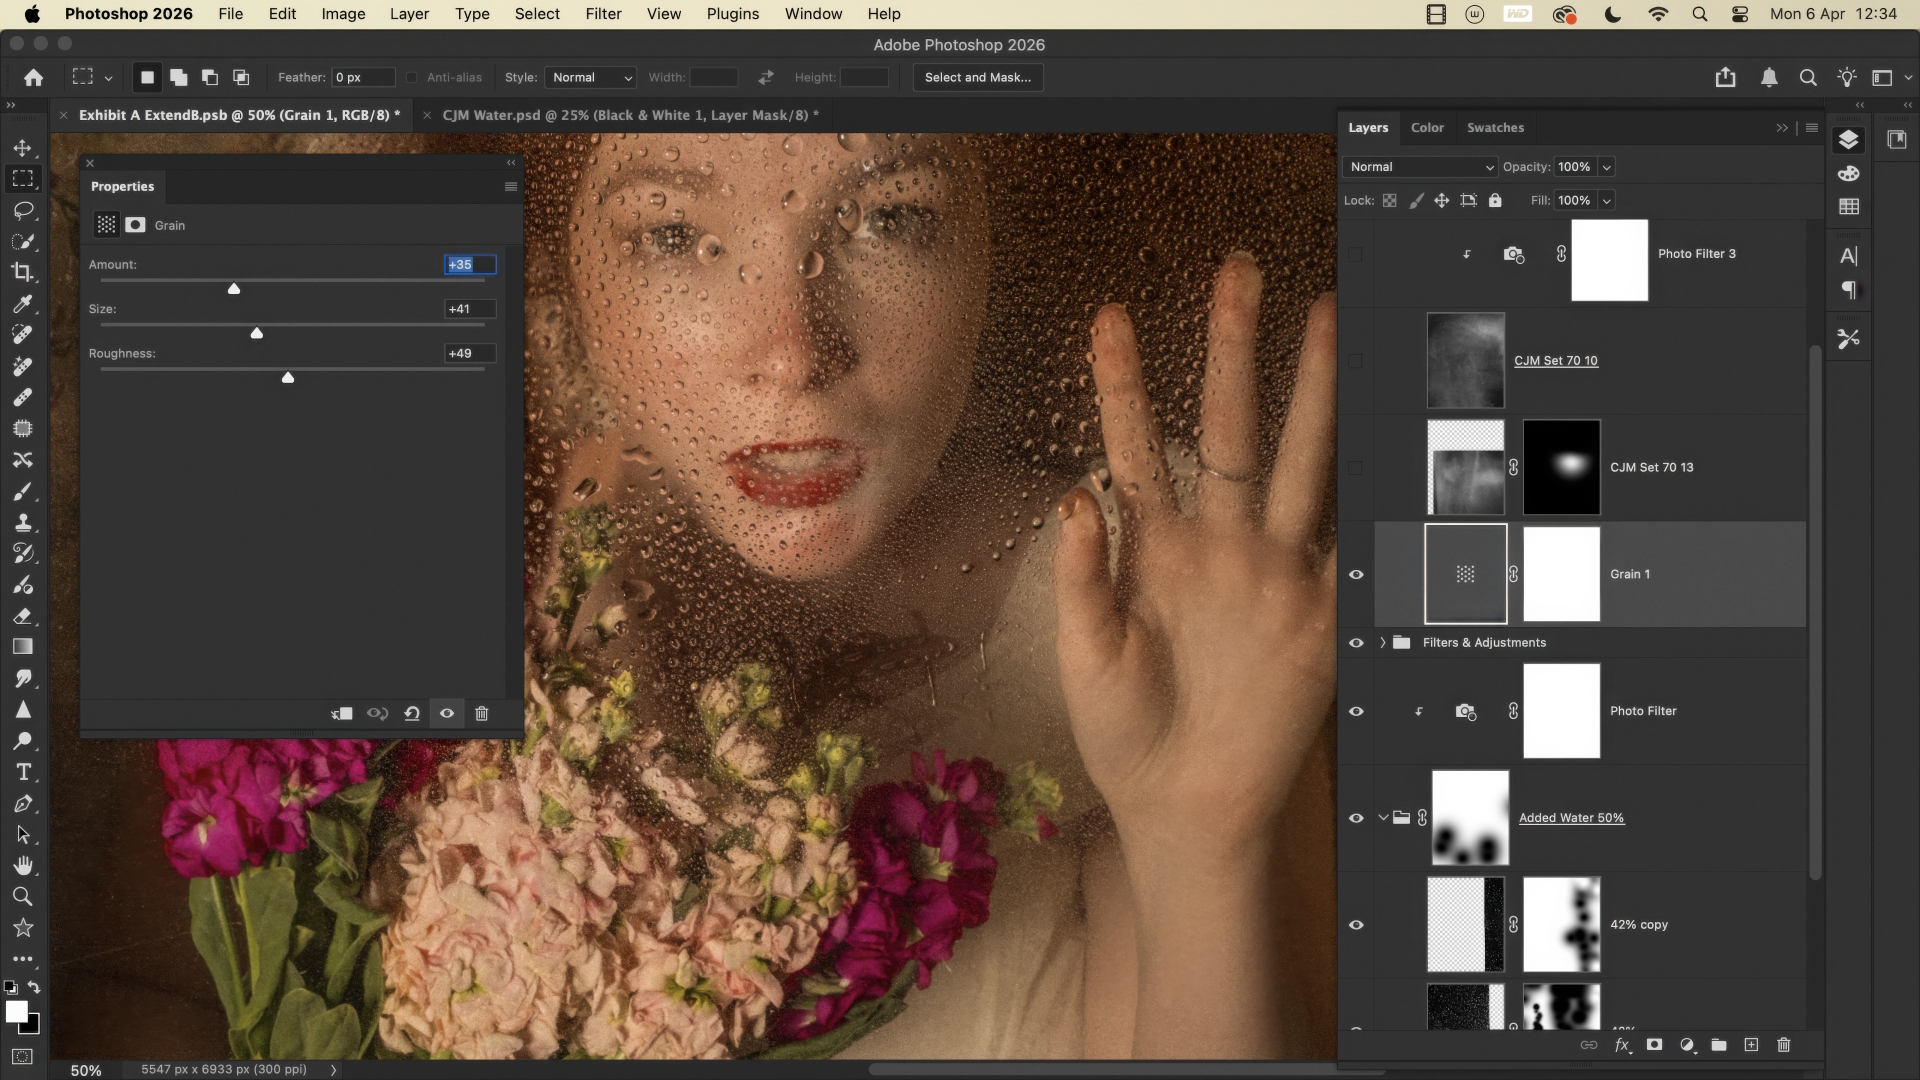Expand the Filters & Adjustments group
Viewport: 1920px width, 1080px height.
(1383, 643)
